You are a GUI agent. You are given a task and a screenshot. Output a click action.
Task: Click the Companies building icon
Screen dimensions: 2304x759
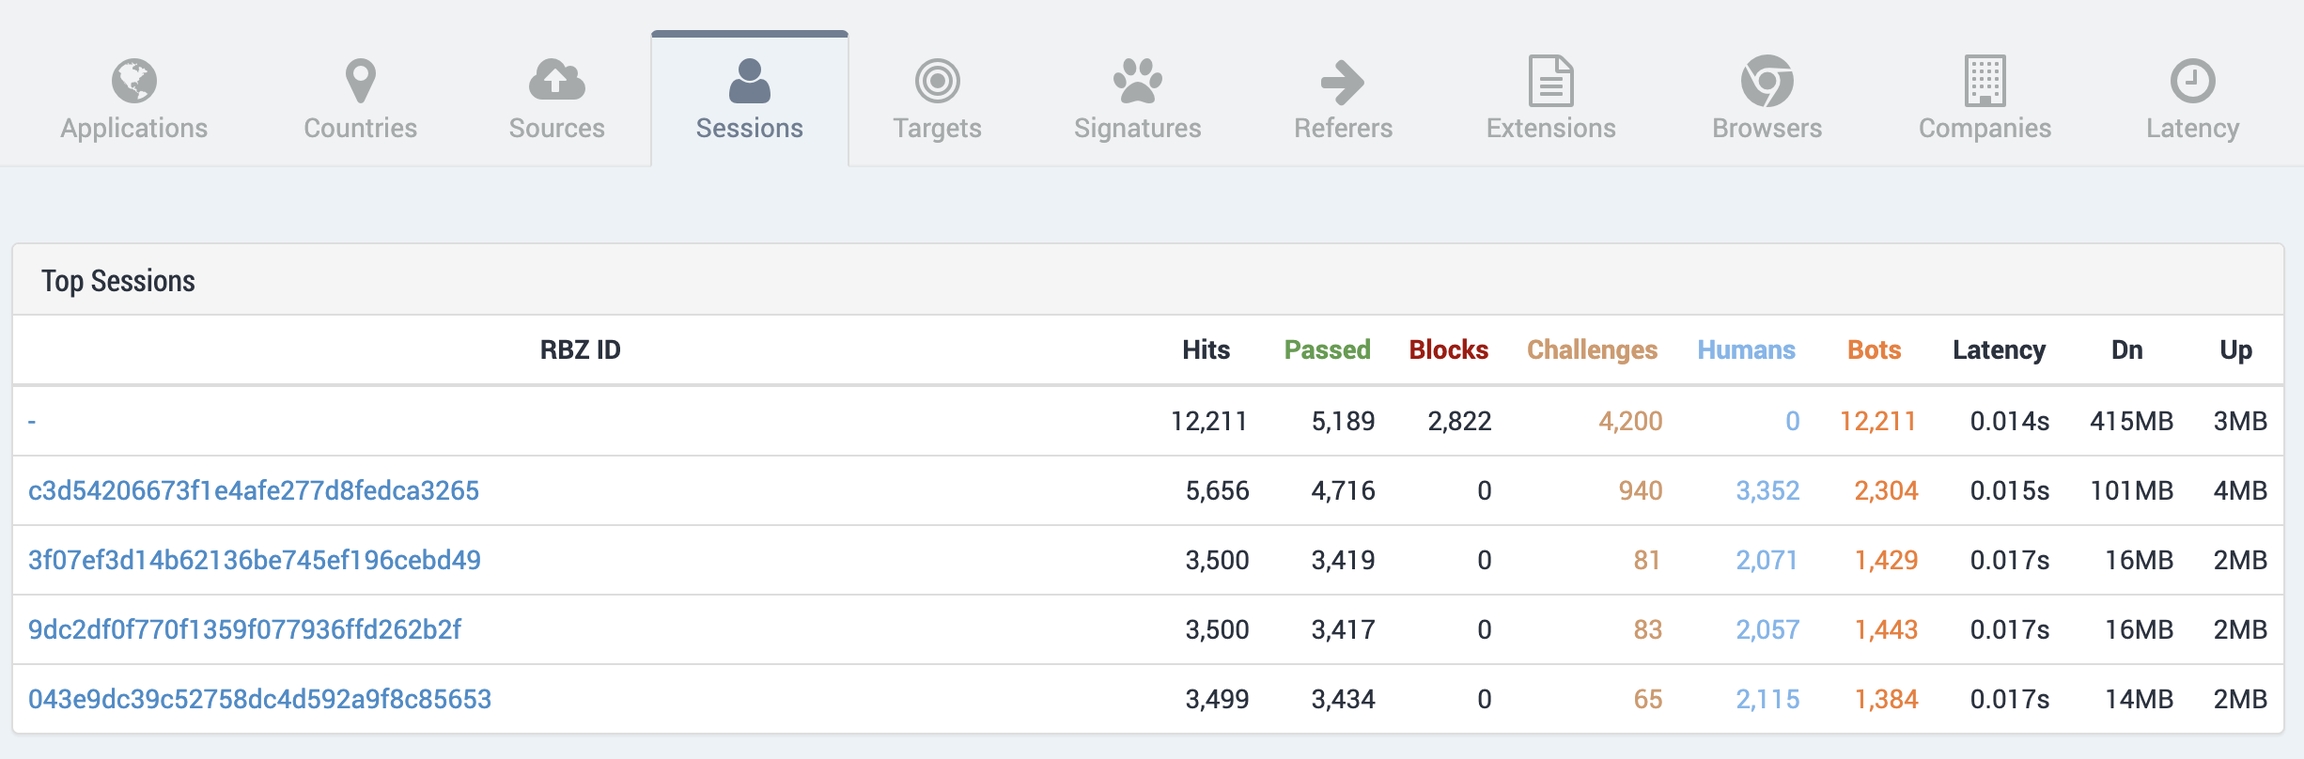(x=1984, y=81)
